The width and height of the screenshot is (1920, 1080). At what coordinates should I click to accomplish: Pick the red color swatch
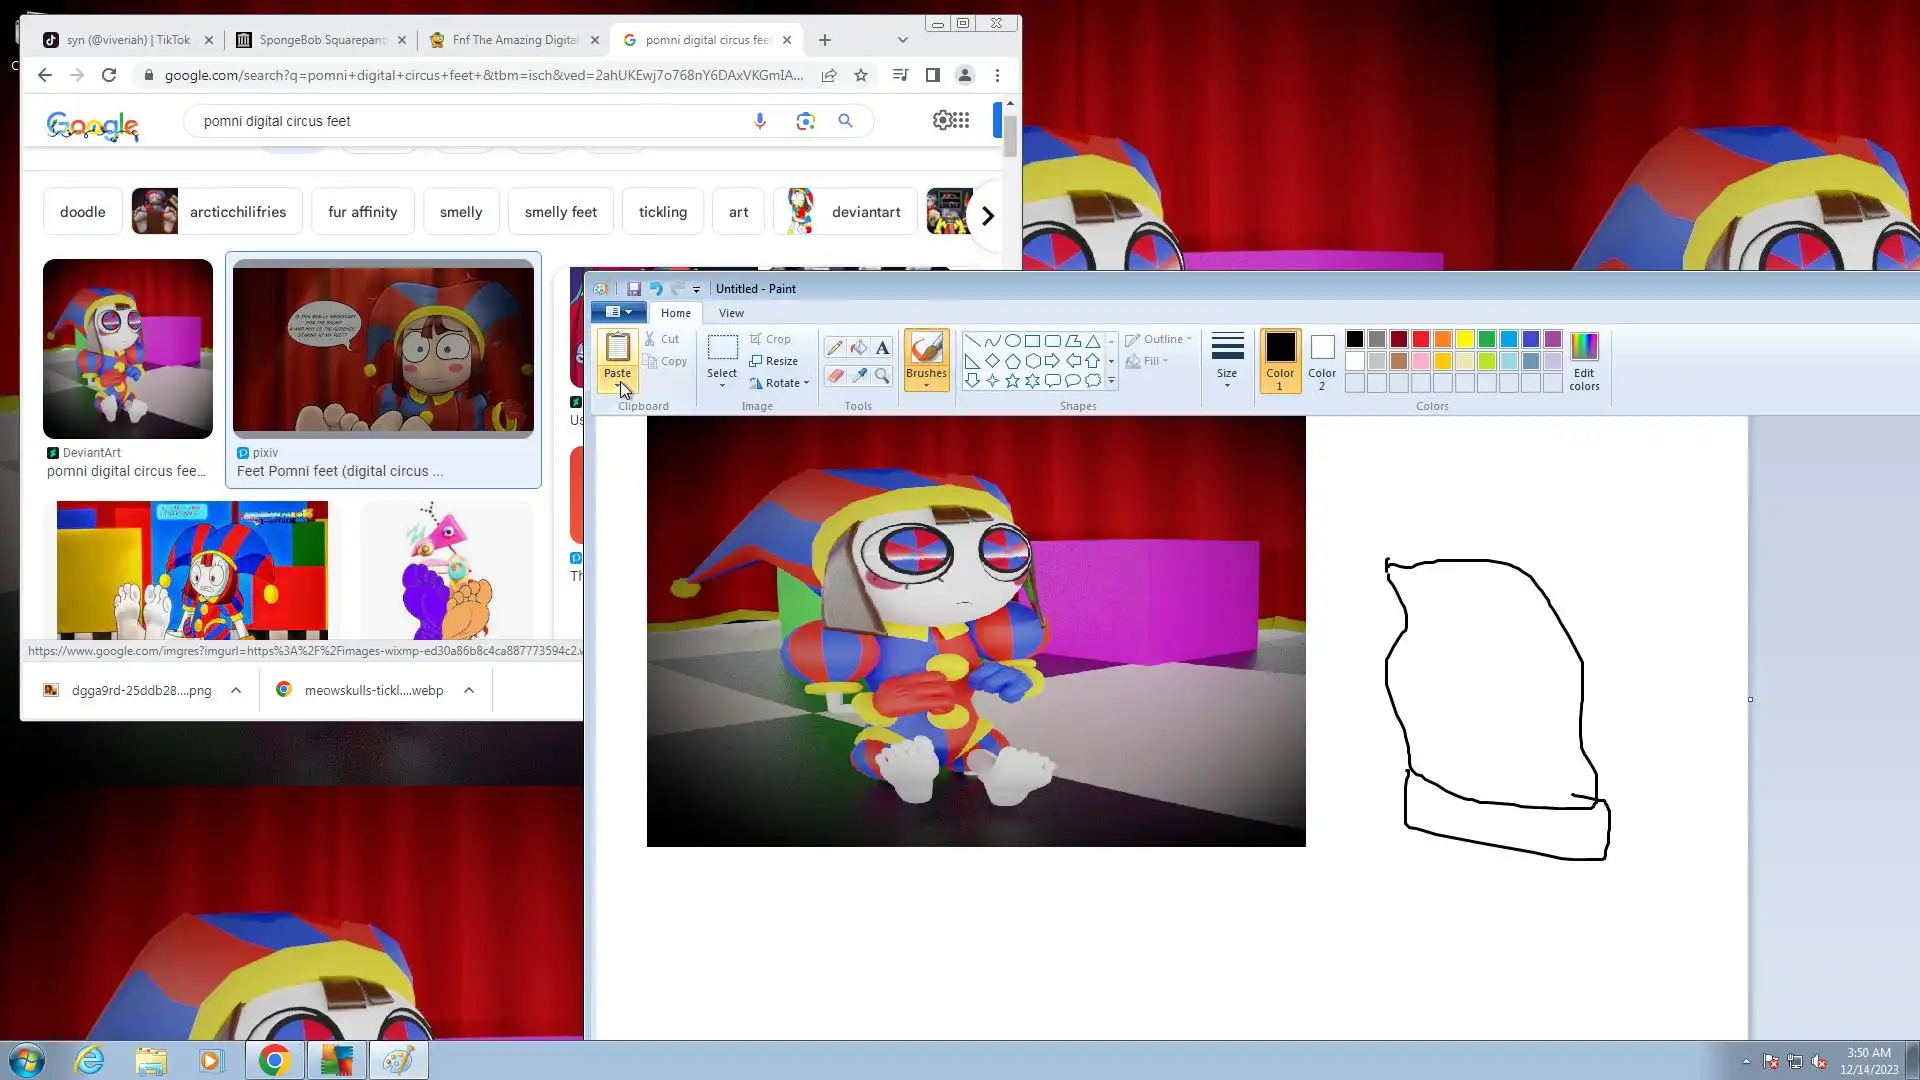pyautogui.click(x=1420, y=339)
